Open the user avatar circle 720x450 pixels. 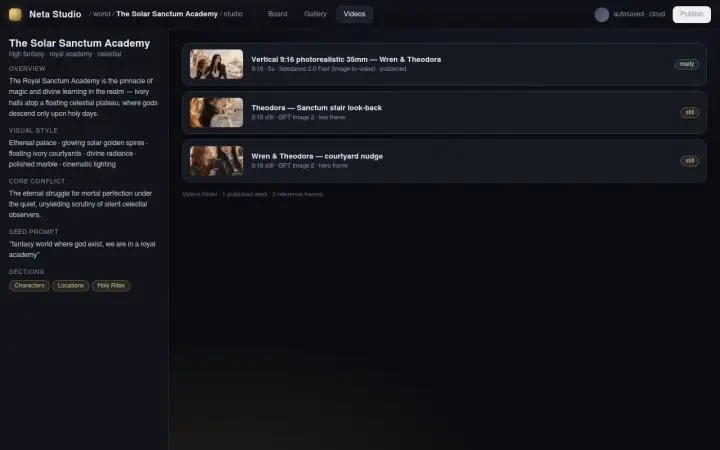(602, 14)
